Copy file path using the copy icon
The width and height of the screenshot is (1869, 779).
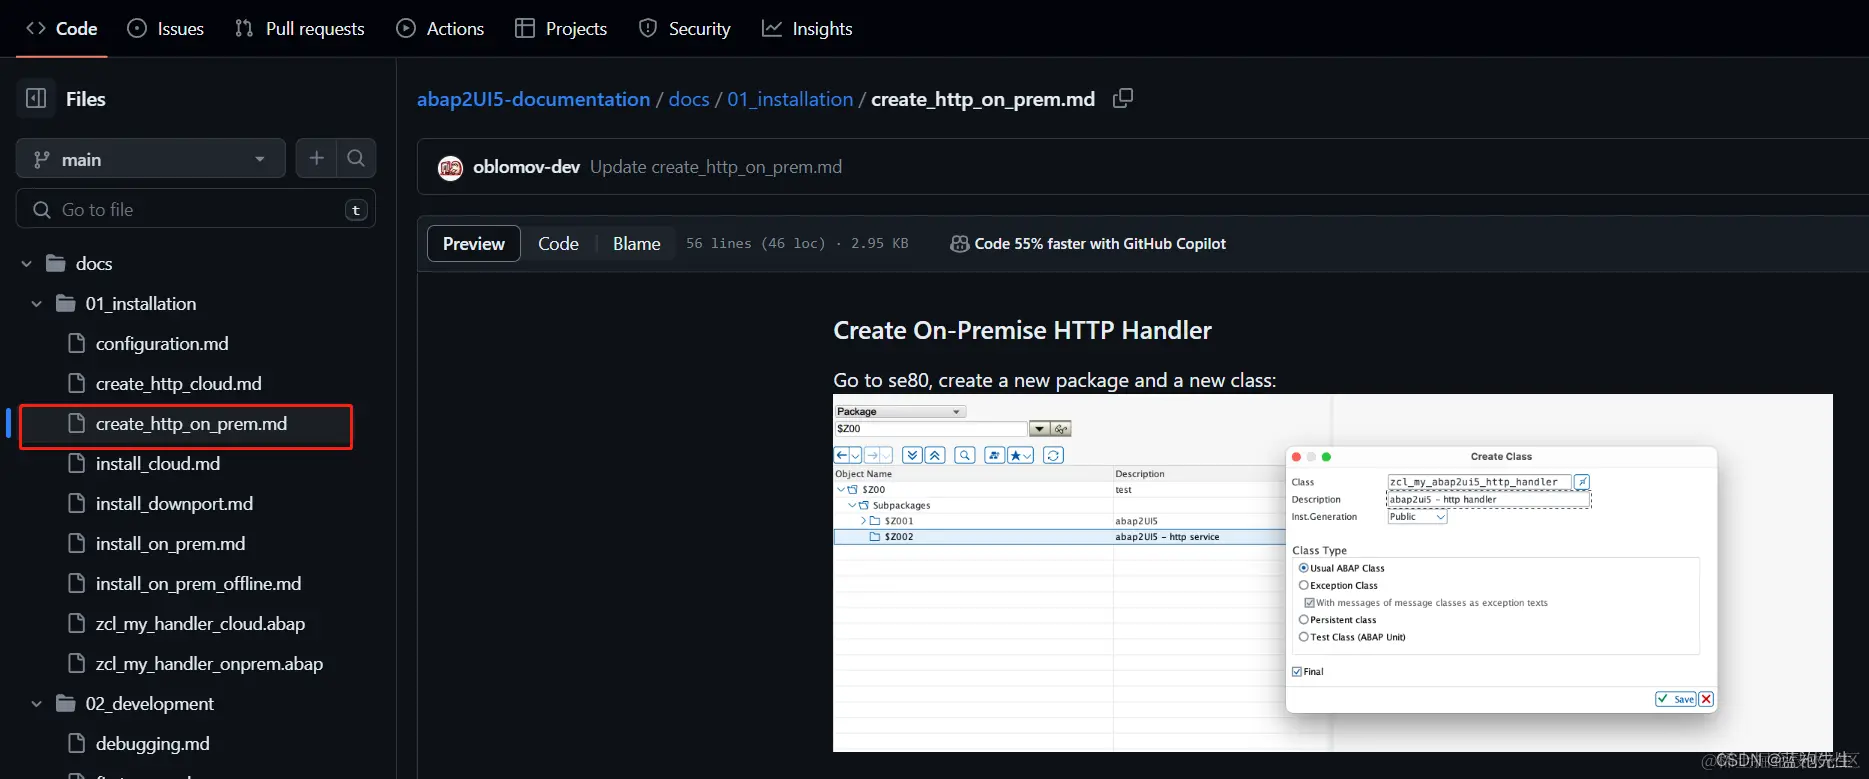pyautogui.click(x=1123, y=98)
